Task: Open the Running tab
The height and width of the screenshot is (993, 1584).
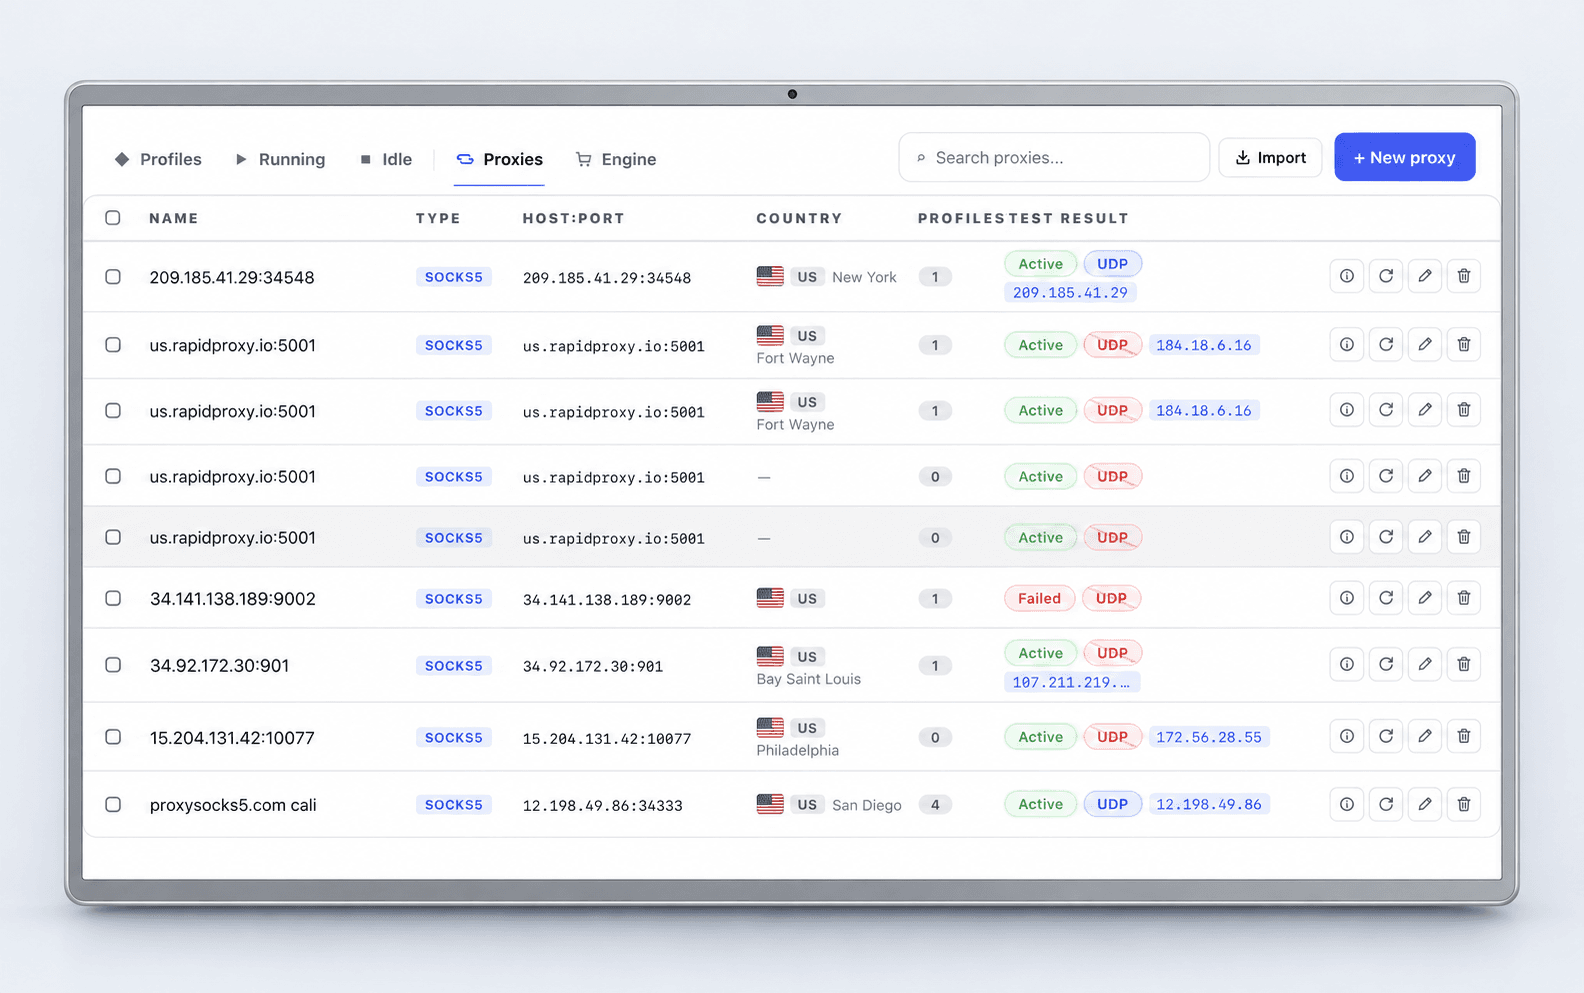Action: [280, 159]
